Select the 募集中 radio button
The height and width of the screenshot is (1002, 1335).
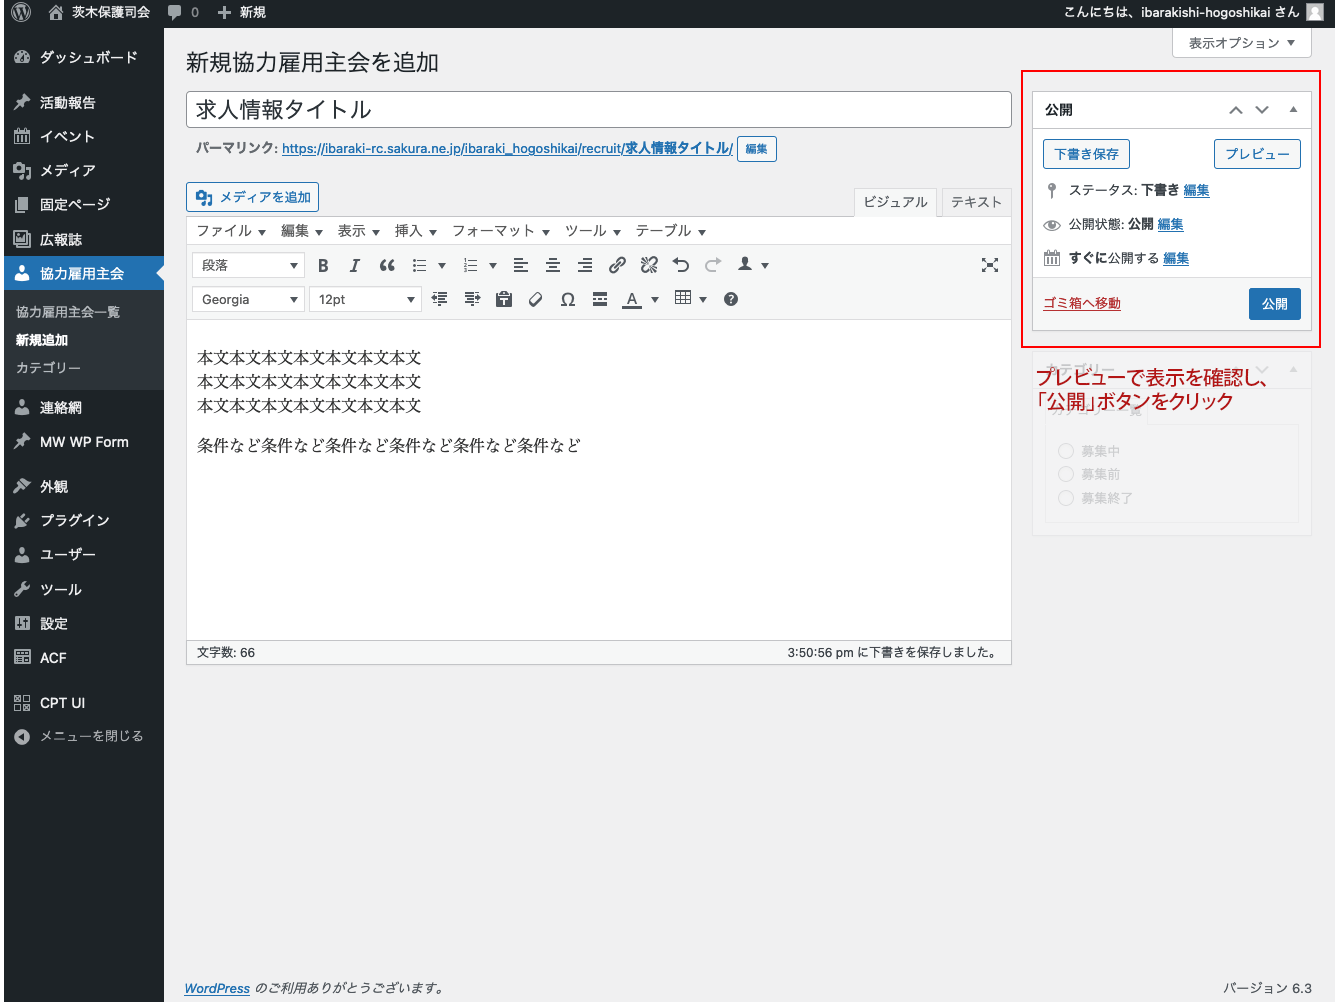(x=1065, y=450)
